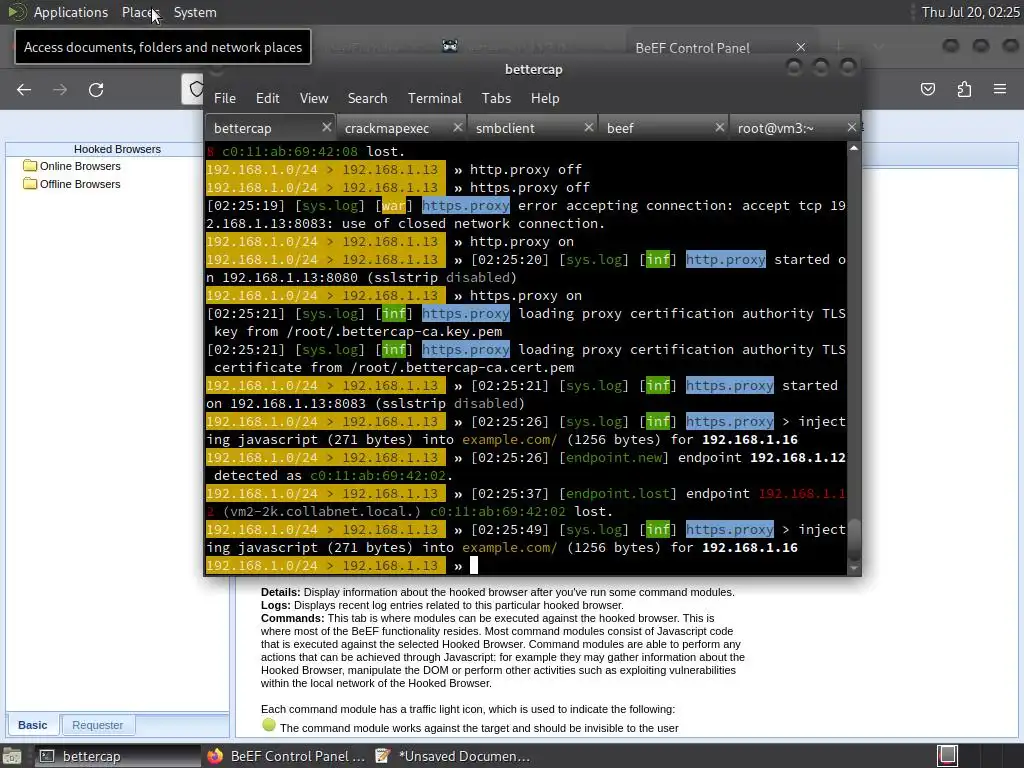Open Unsaved Document taskbar entry

453,756
